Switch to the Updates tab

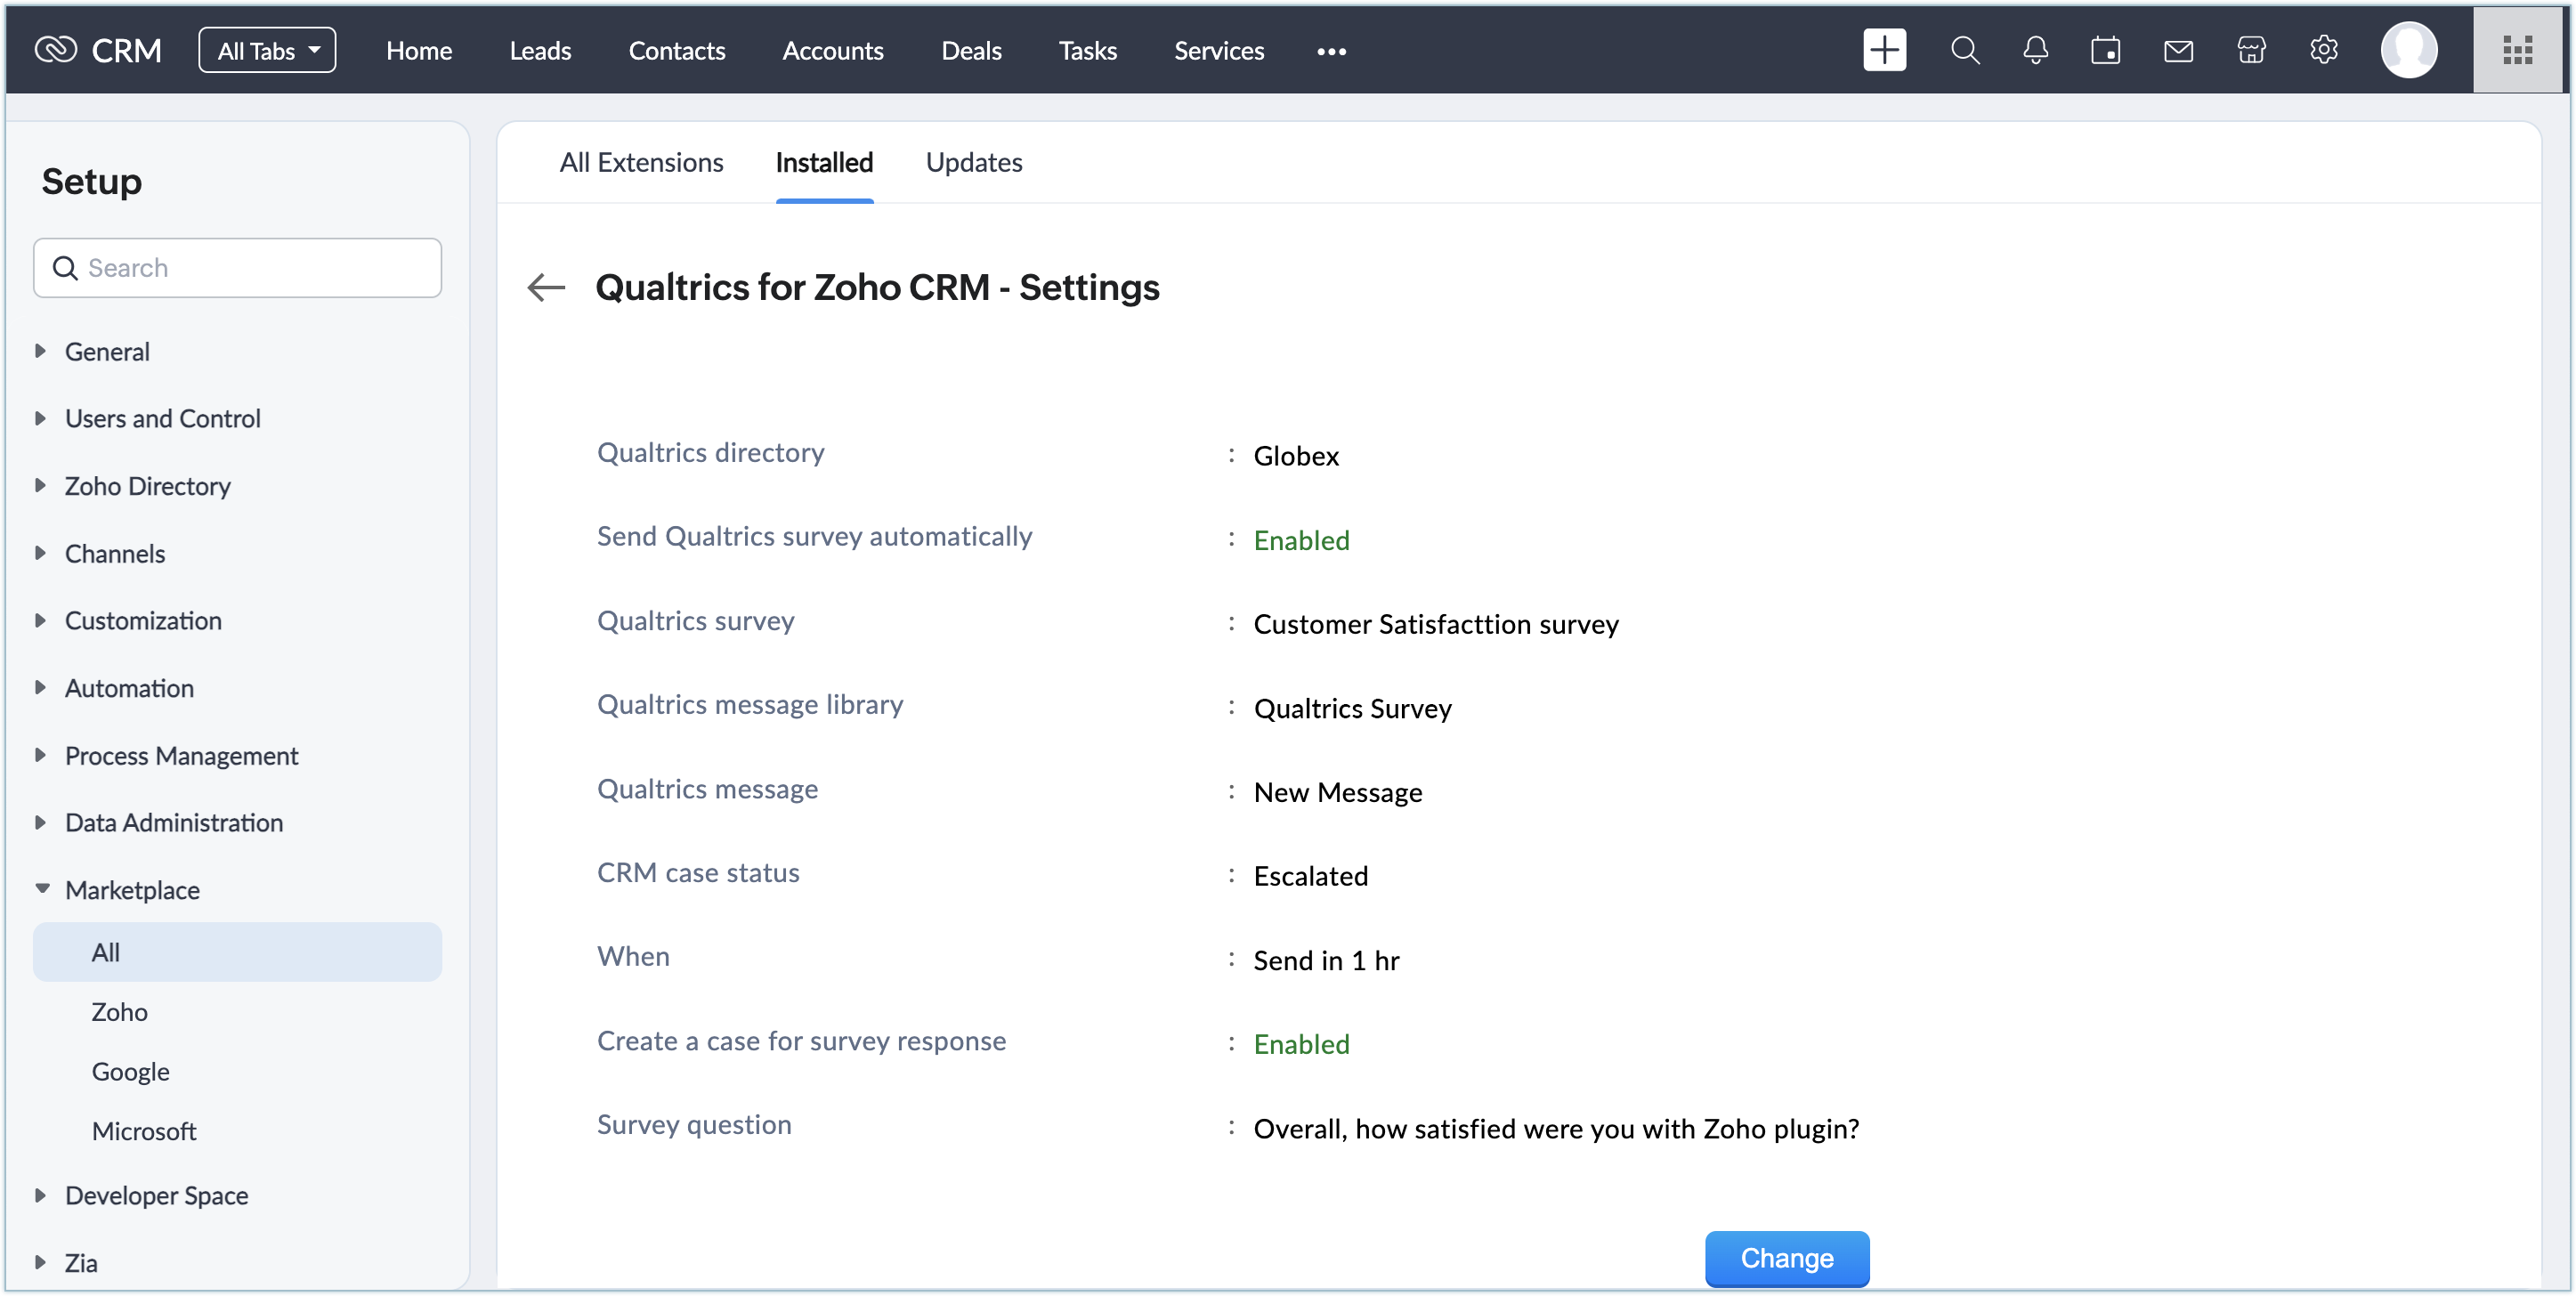[973, 163]
